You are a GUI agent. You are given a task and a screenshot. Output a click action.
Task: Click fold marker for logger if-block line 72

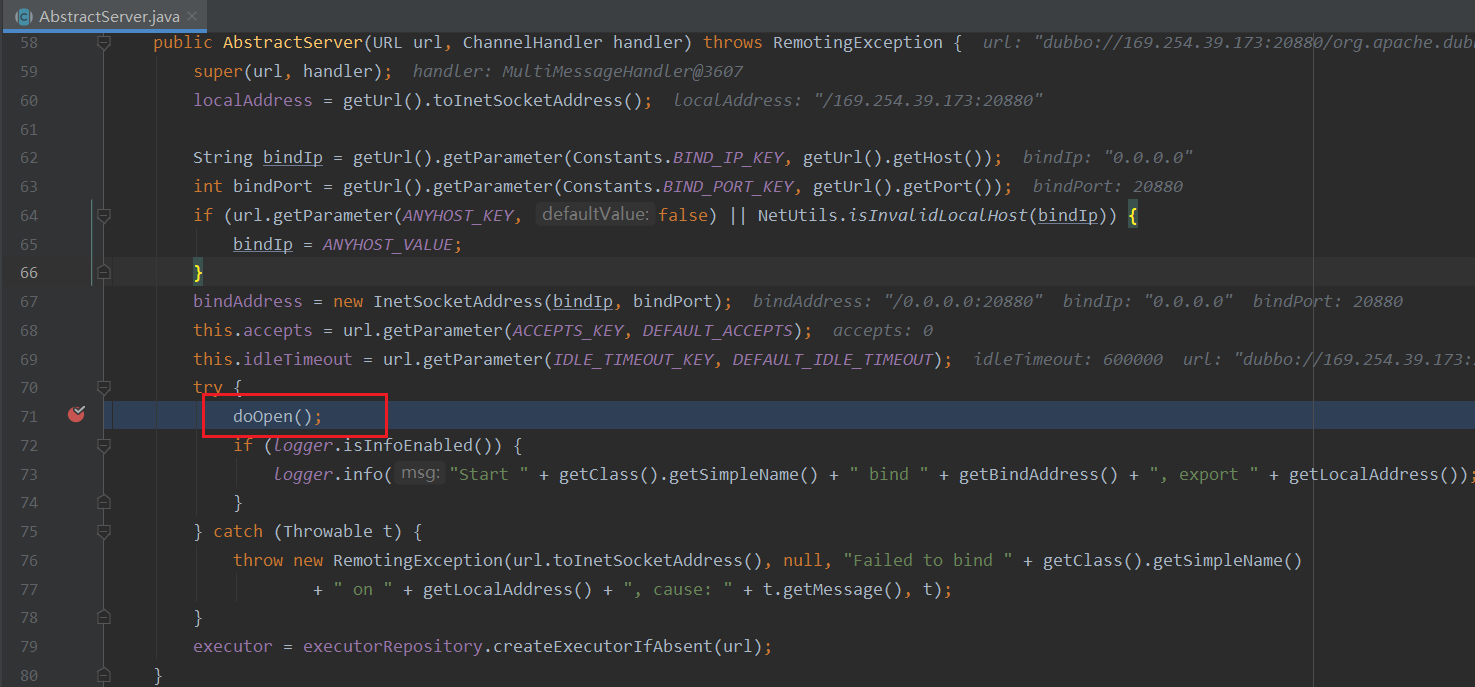click(103, 445)
